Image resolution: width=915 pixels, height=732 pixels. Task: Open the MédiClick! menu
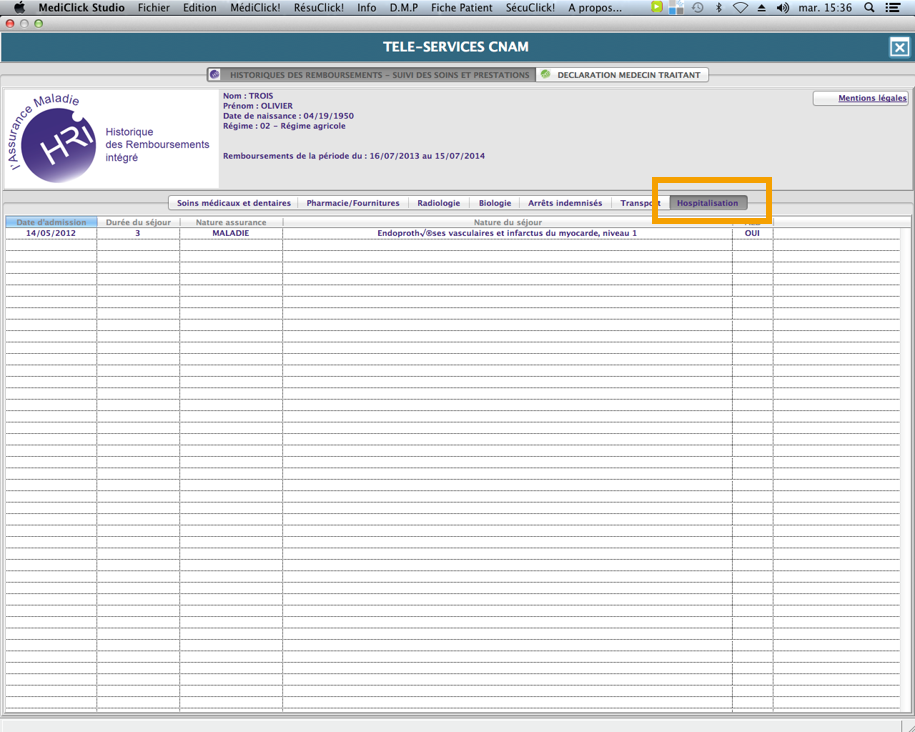tap(255, 8)
